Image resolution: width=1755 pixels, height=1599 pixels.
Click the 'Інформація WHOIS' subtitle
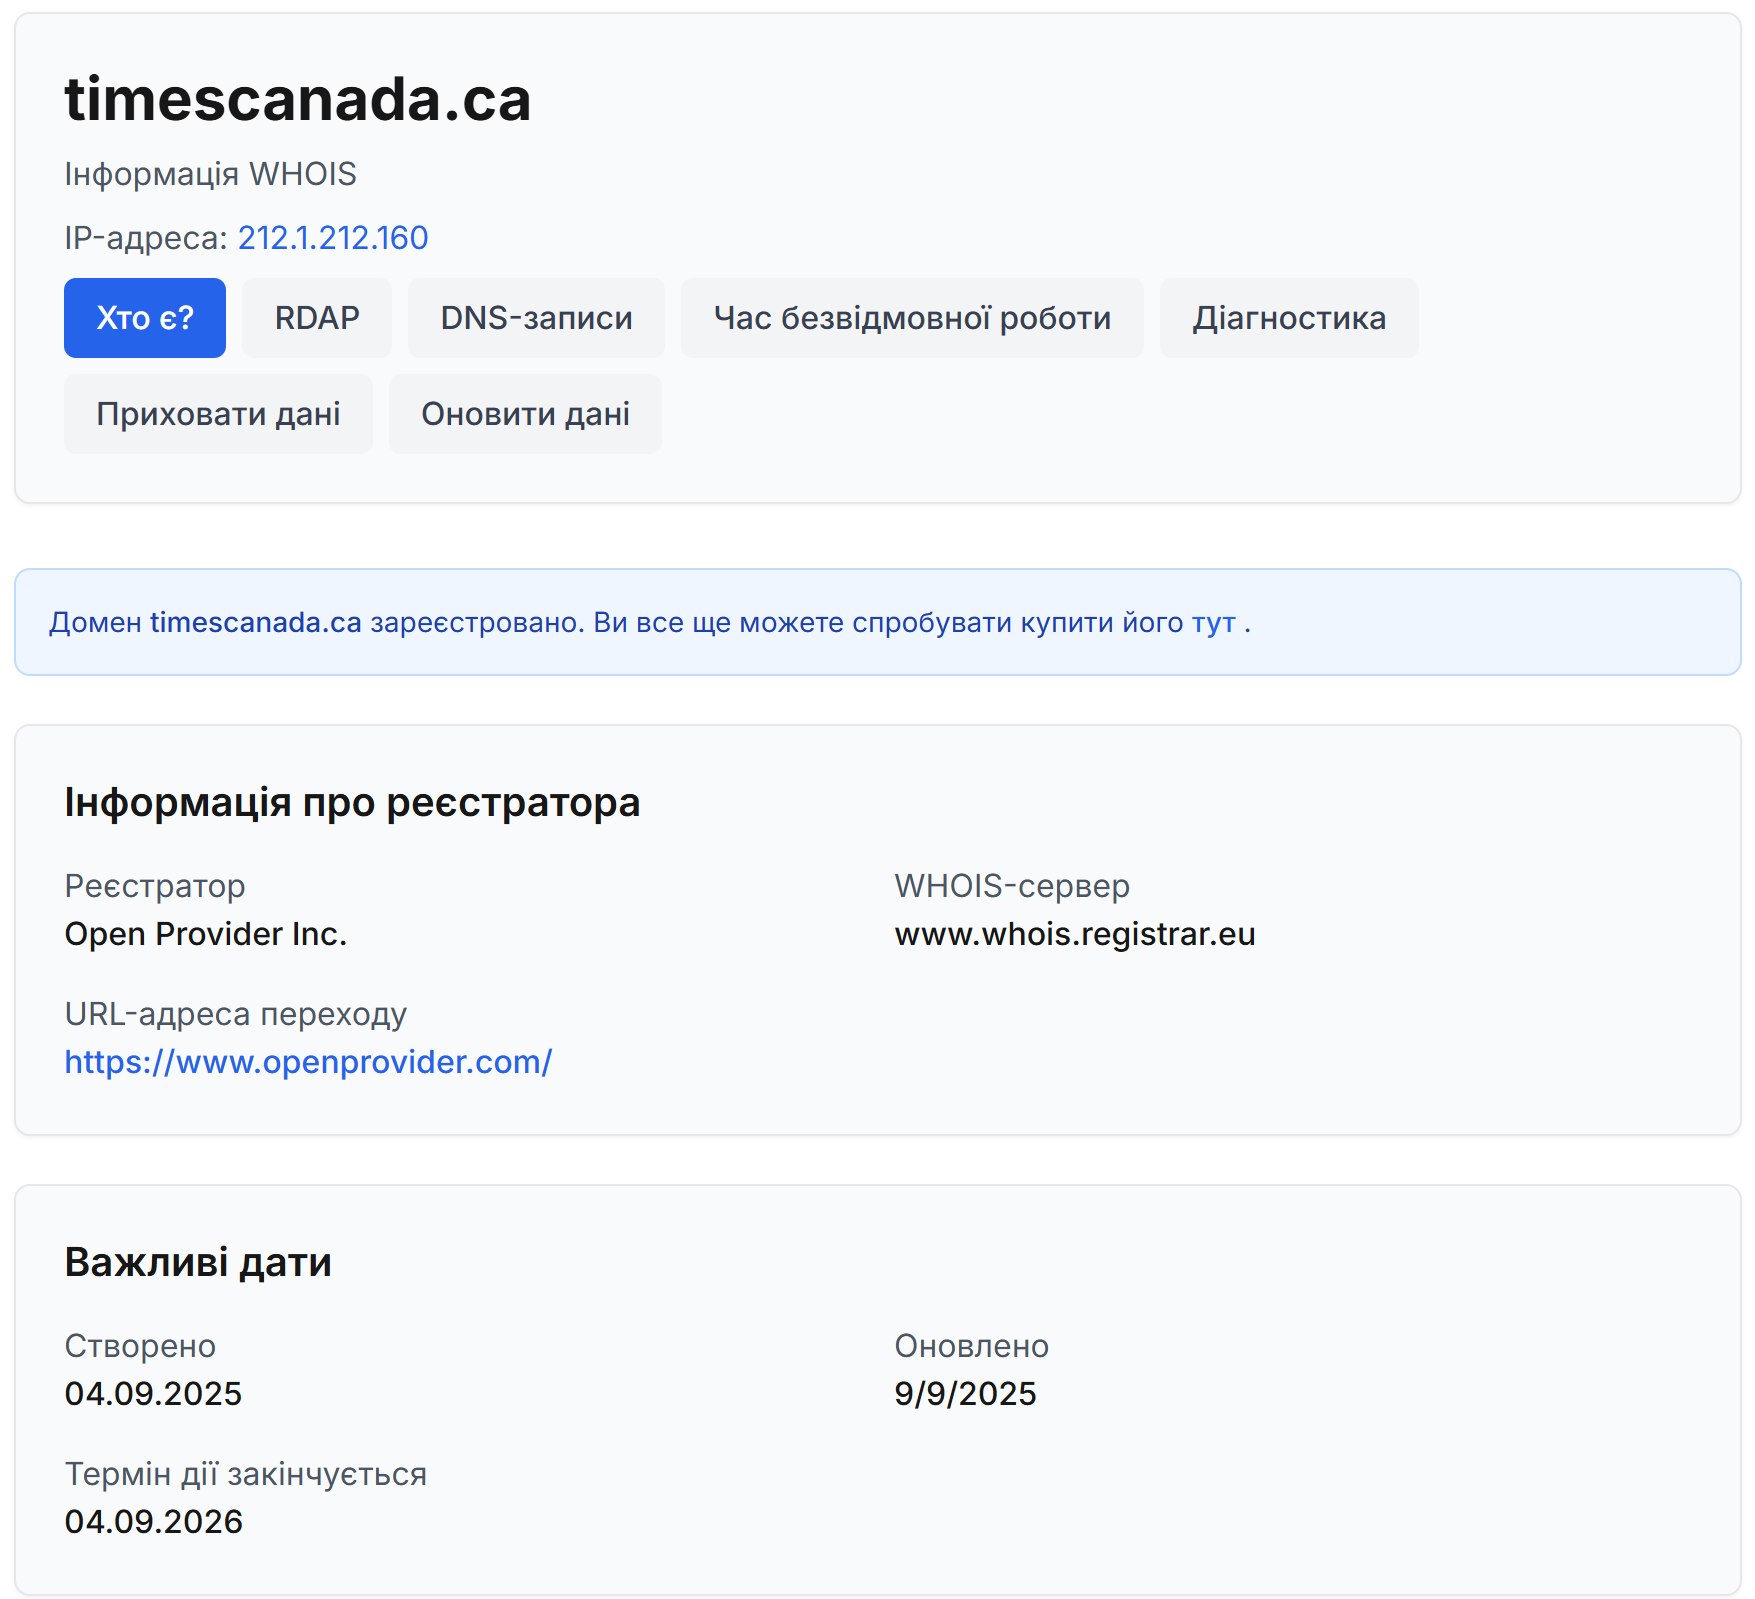[210, 174]
